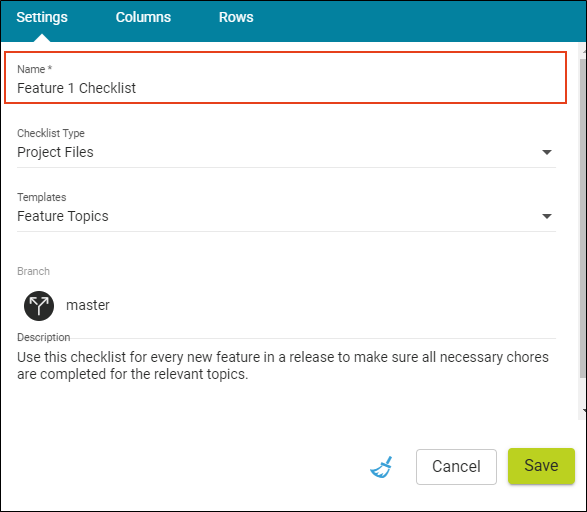Image resolution: width=587 pixels, height=512 pixels.
Task: Cancel the checklist dialog
Action: pos(456,467)
